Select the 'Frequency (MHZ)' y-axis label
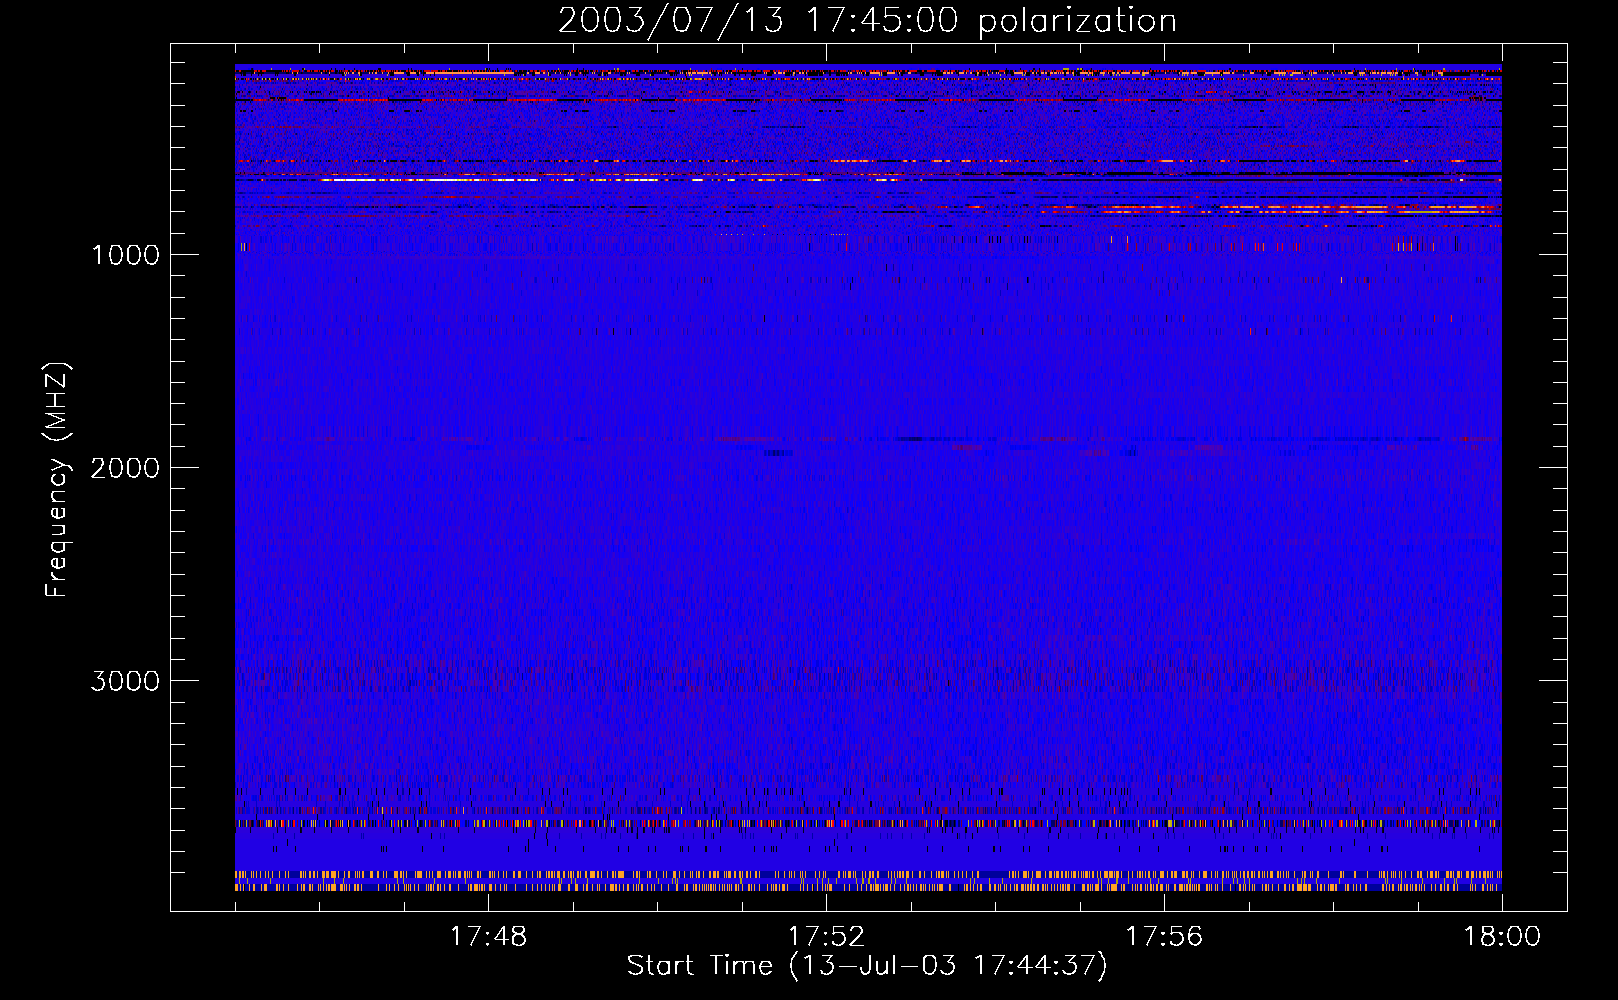The height and width of the screenshot is (1000, 1618). pyautogui.click(x=57, y=480)
